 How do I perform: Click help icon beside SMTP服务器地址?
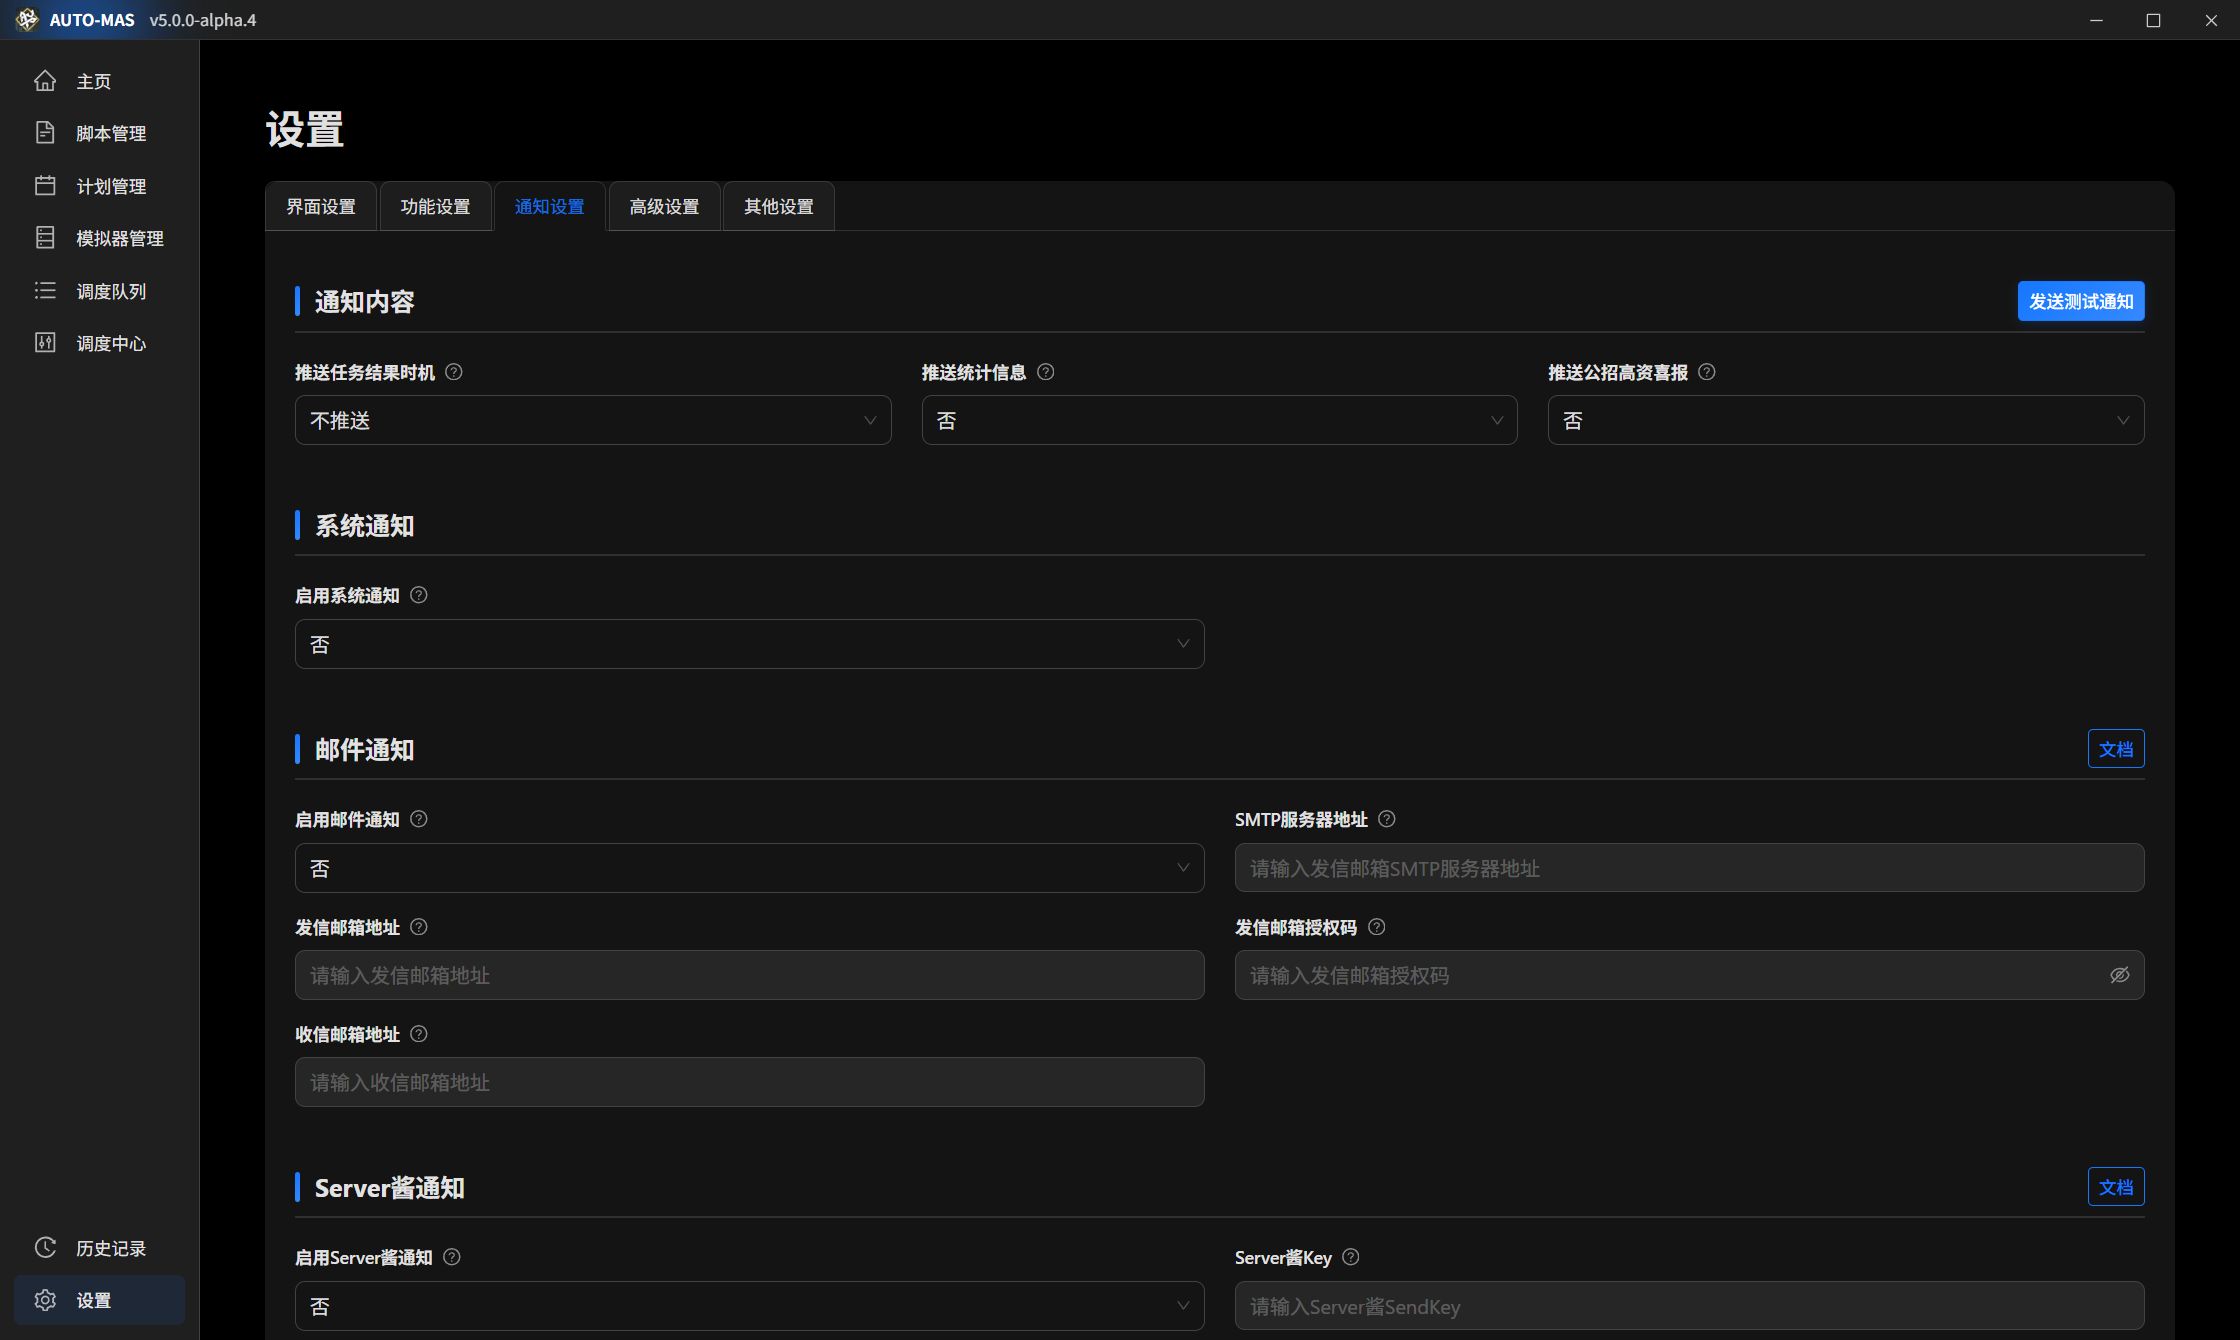[1387, 819]
